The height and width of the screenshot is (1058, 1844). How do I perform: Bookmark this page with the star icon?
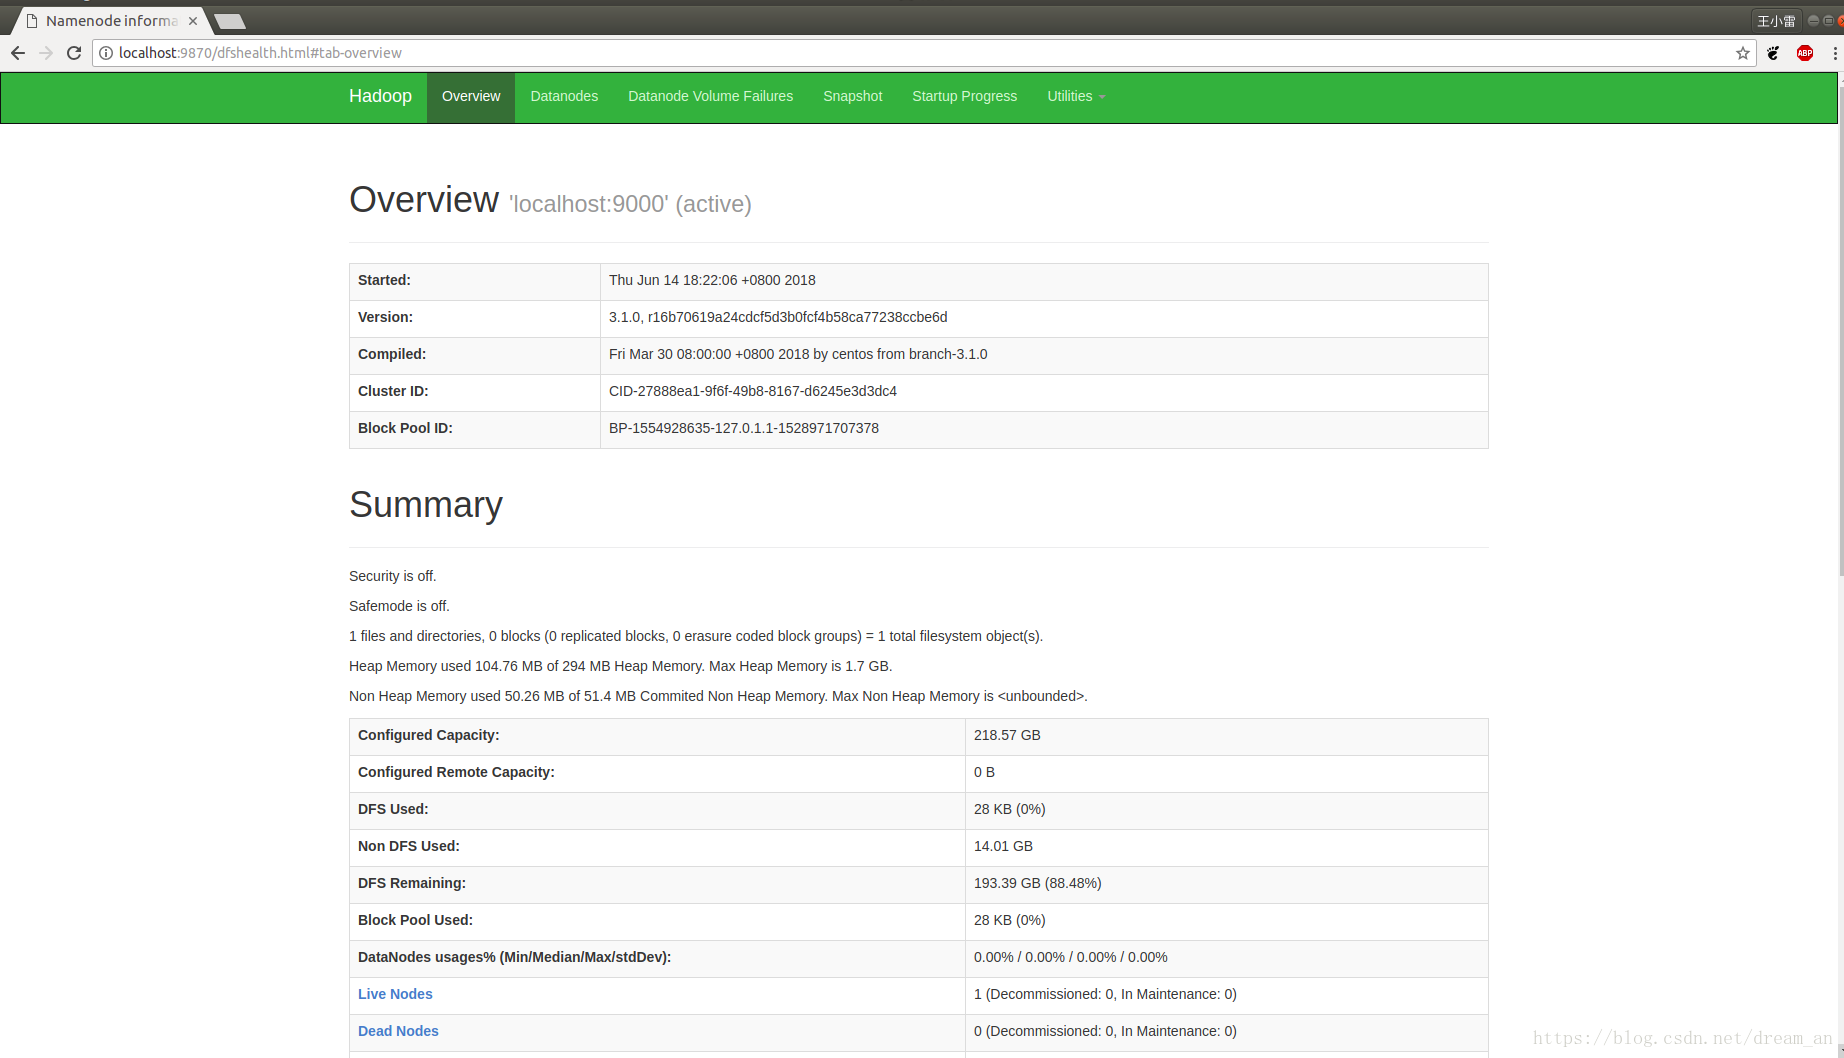coord(1743,53)
